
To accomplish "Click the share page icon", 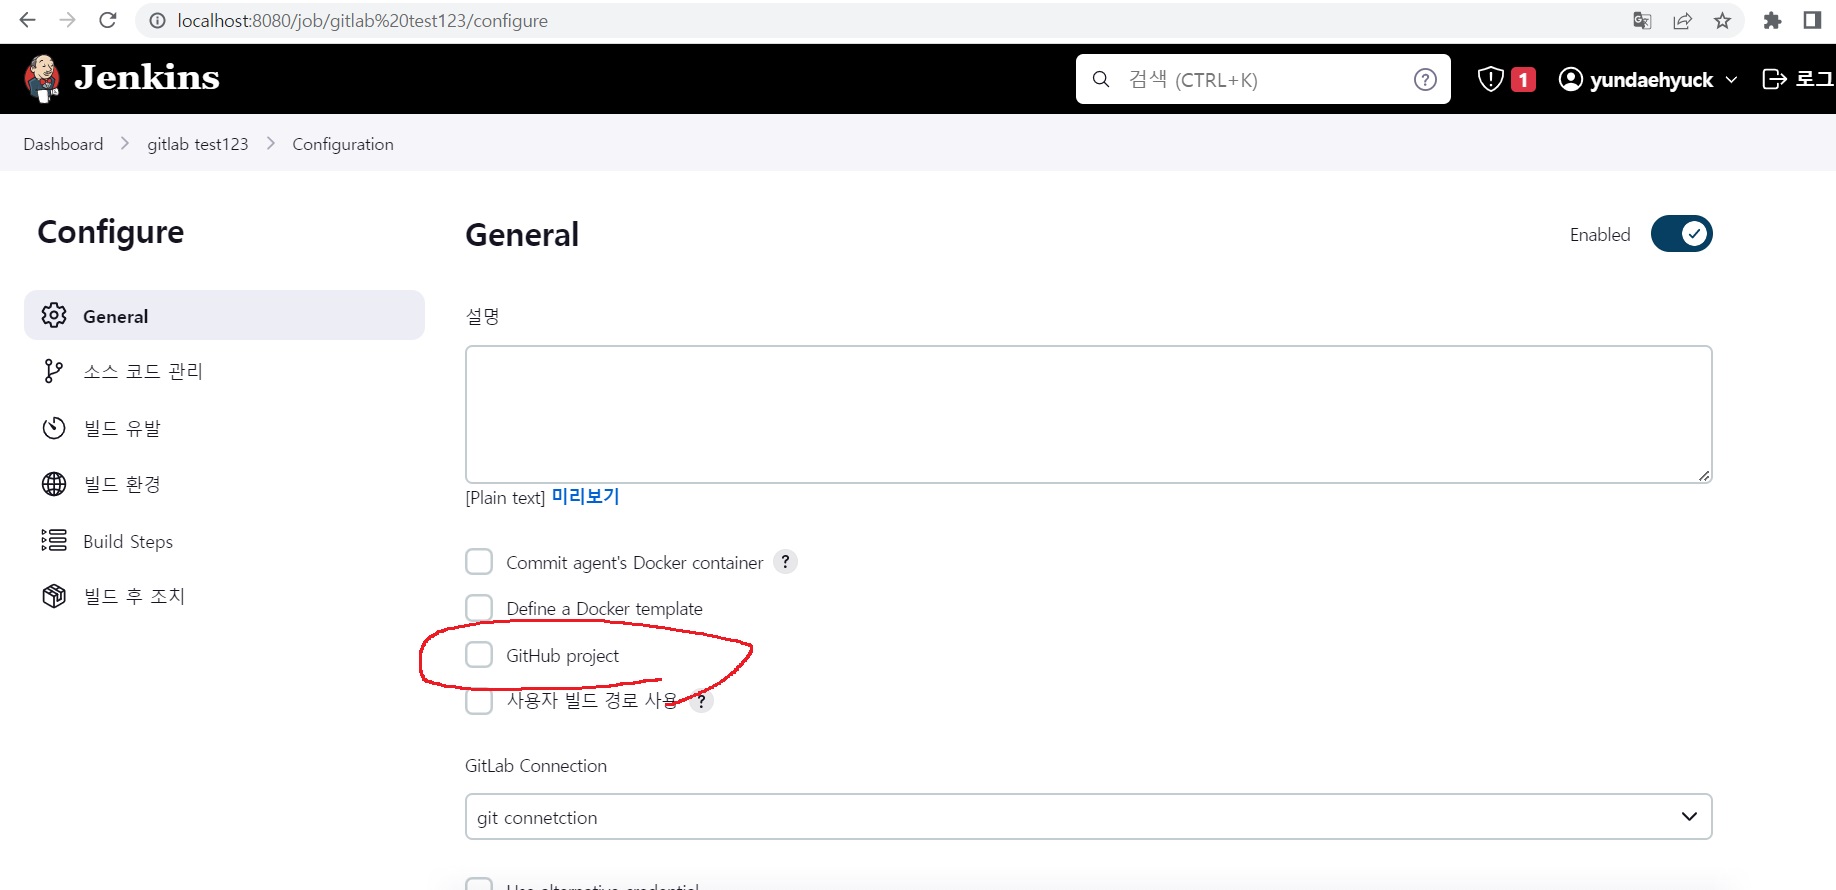I will (1682, 20).
